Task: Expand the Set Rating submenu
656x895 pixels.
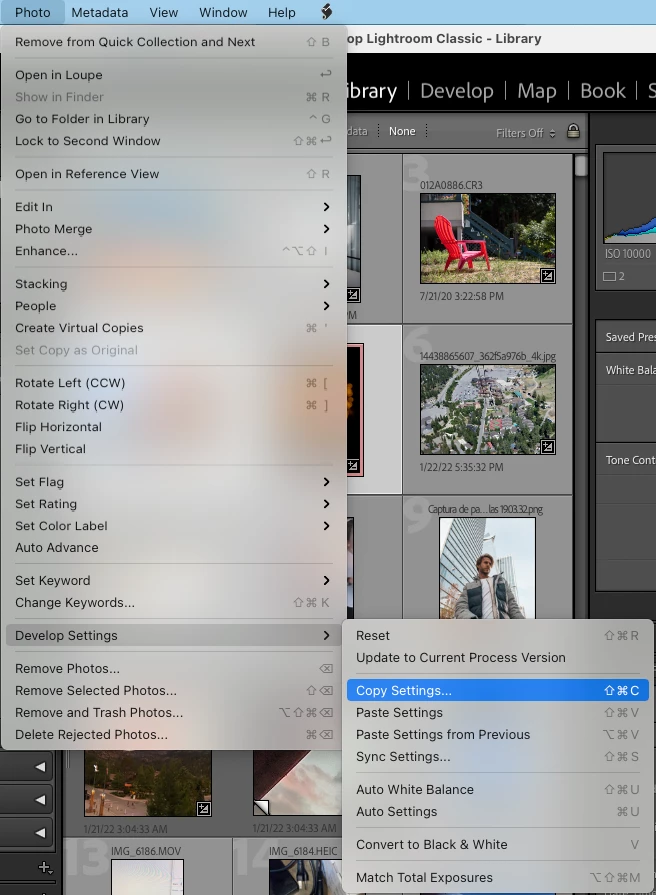Action: click(x=172, y=504)
